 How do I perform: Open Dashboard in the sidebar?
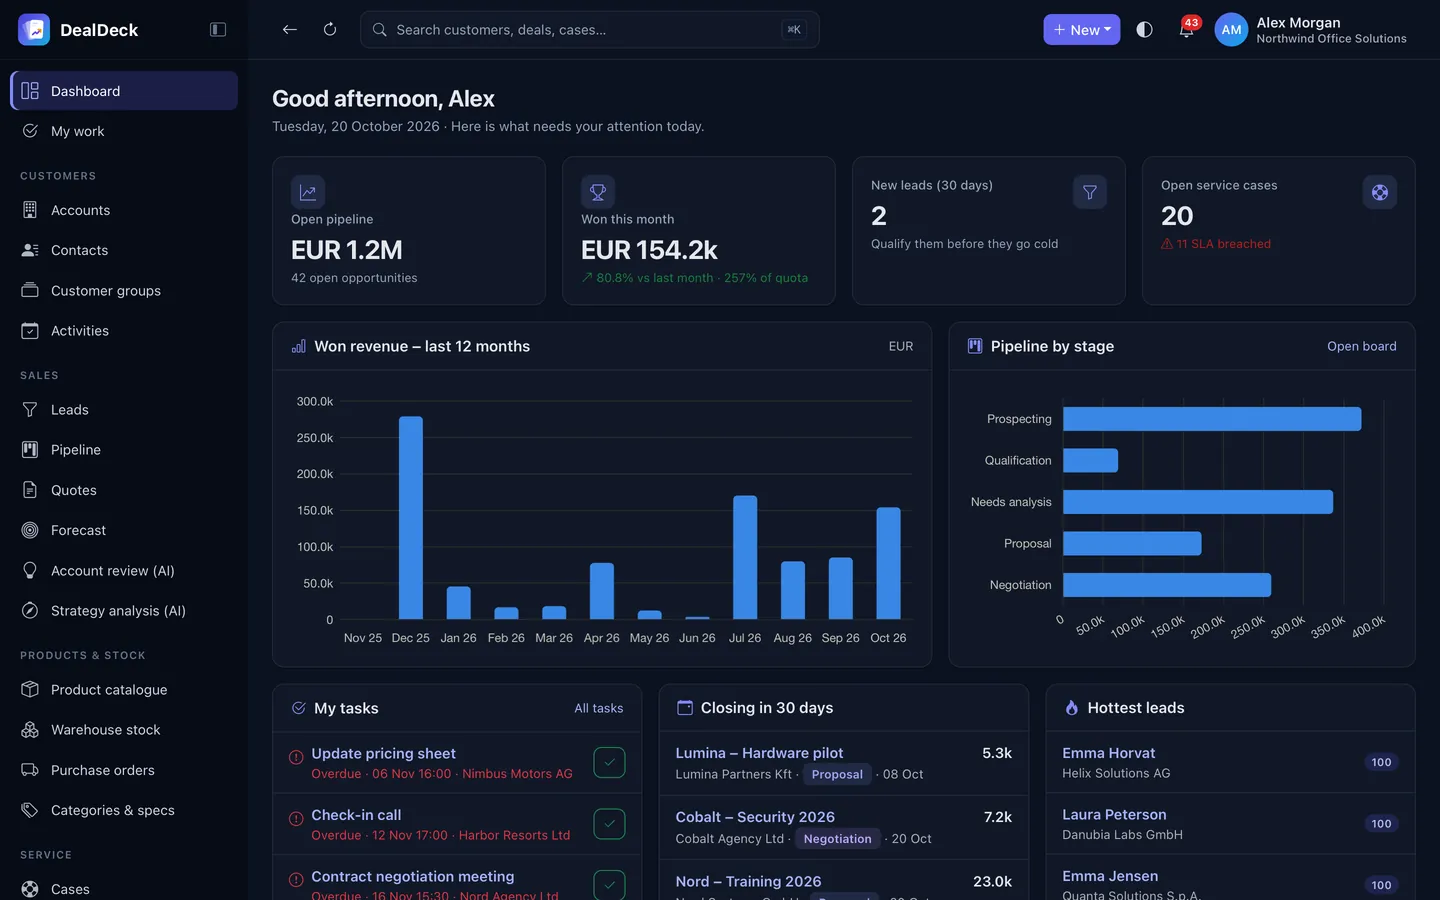(x=124, y=91)
